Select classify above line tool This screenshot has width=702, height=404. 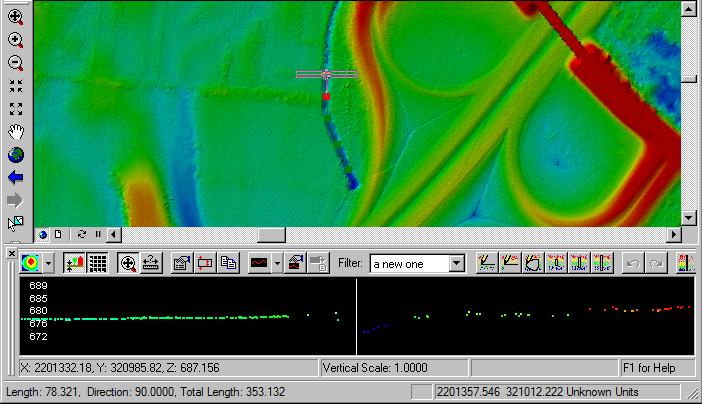coord(487,263)
